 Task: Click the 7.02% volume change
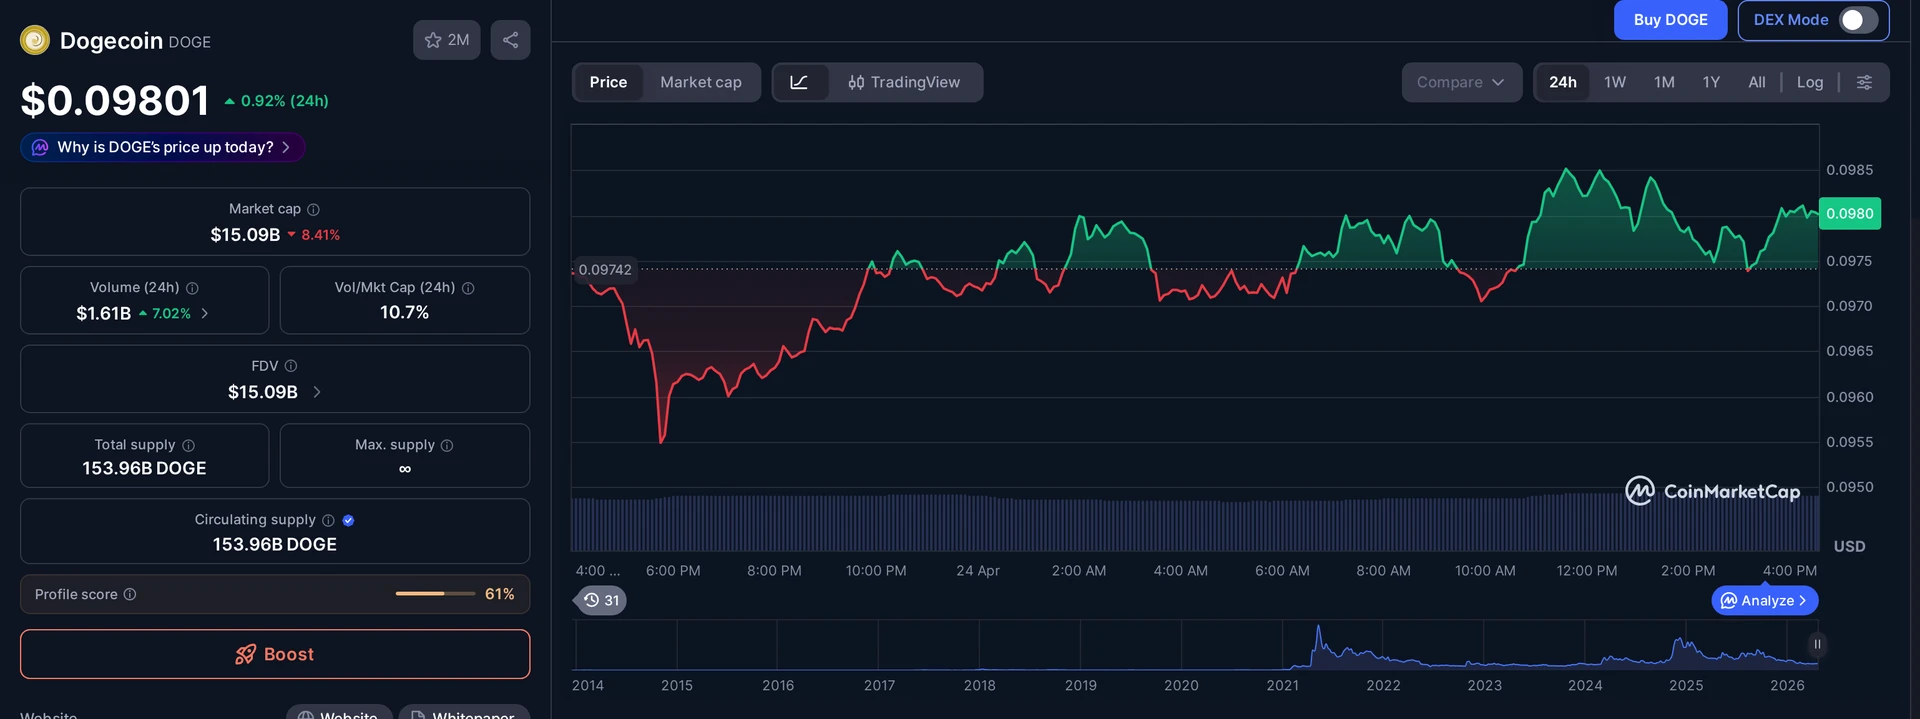(x=165, y=313)
